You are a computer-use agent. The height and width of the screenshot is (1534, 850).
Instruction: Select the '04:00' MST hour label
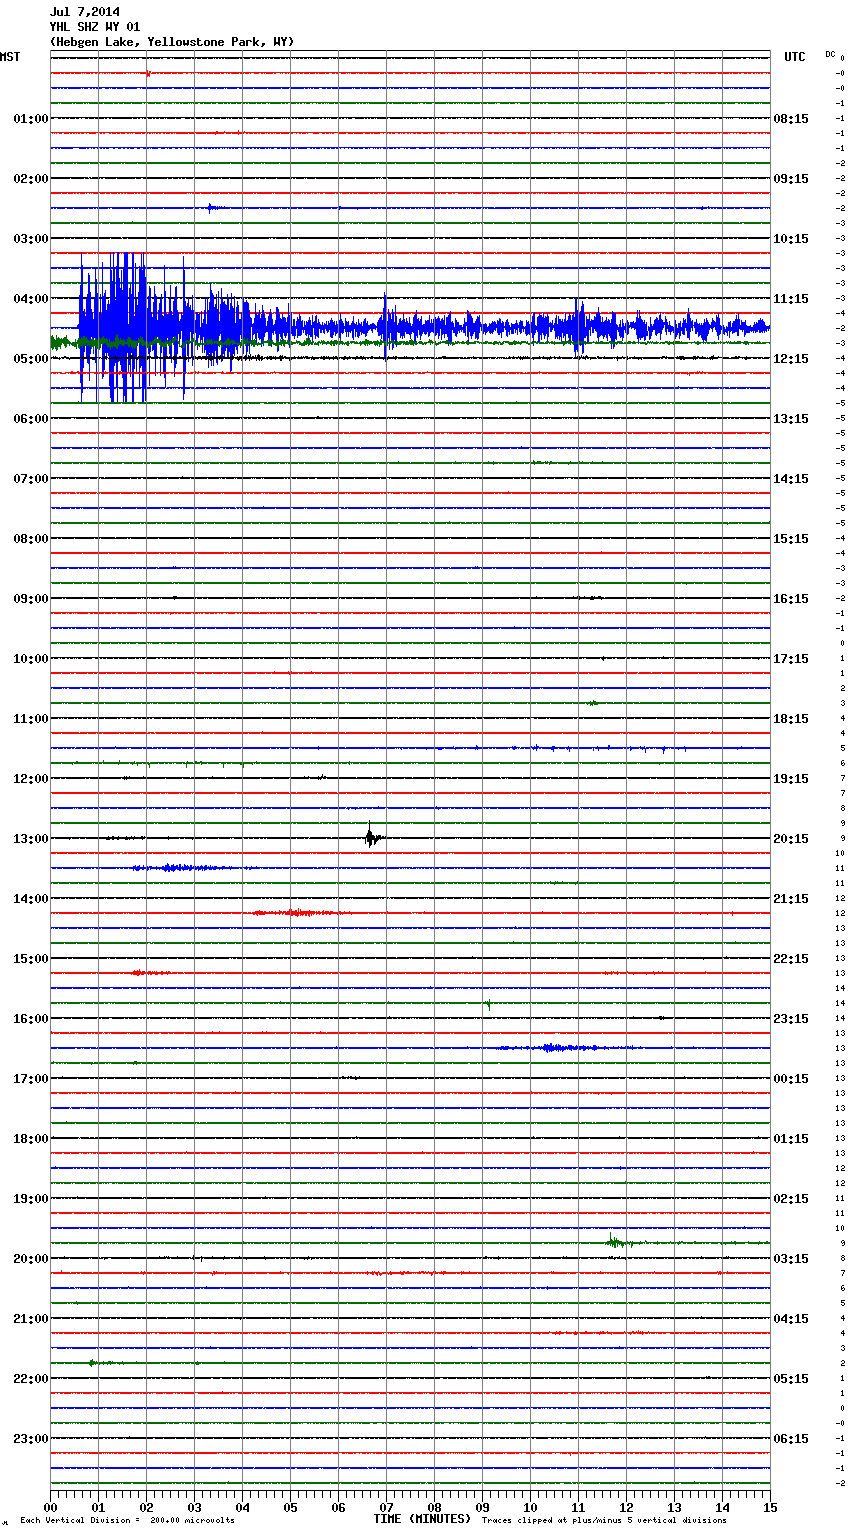coord(31,299)
